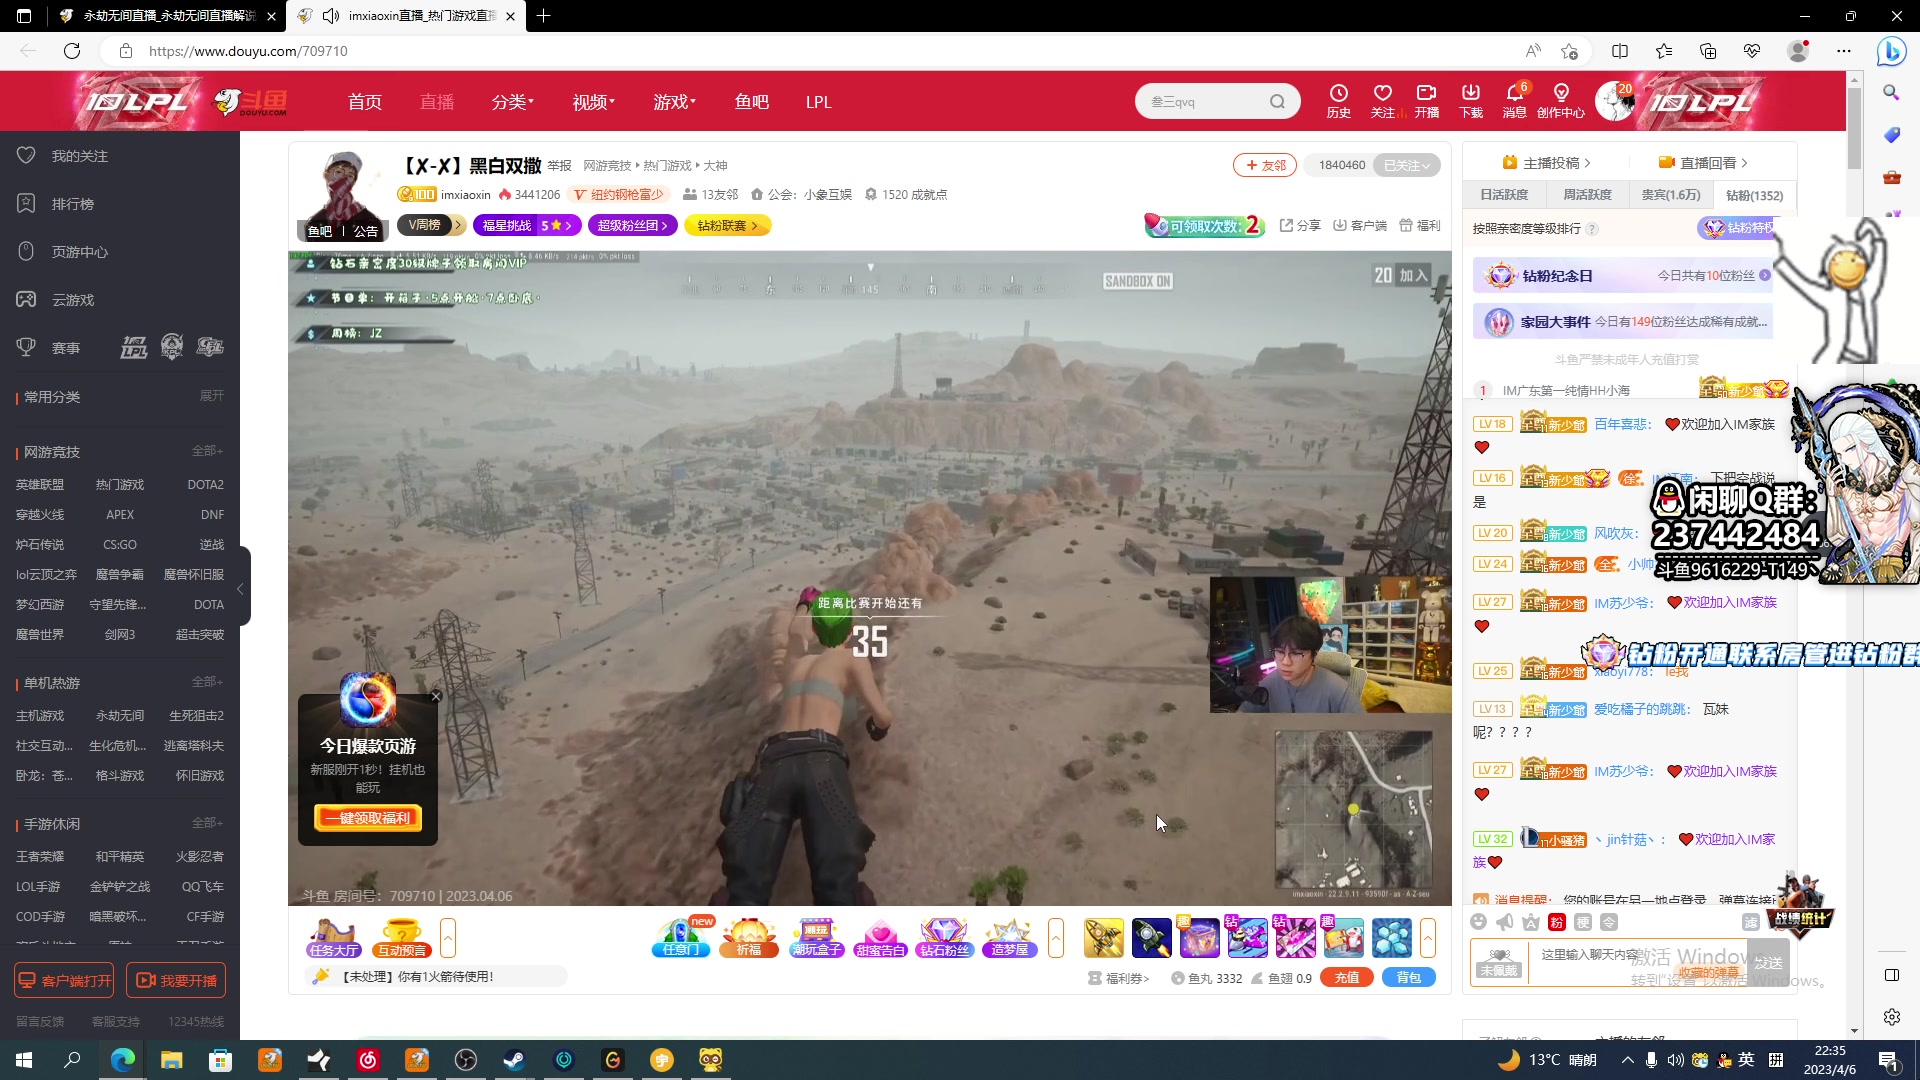Image resolution: width=1920 pixels, height=1080 pixels.
Task: Show all 单机热游 categories via 全部
Action: (x=207, y=682)
